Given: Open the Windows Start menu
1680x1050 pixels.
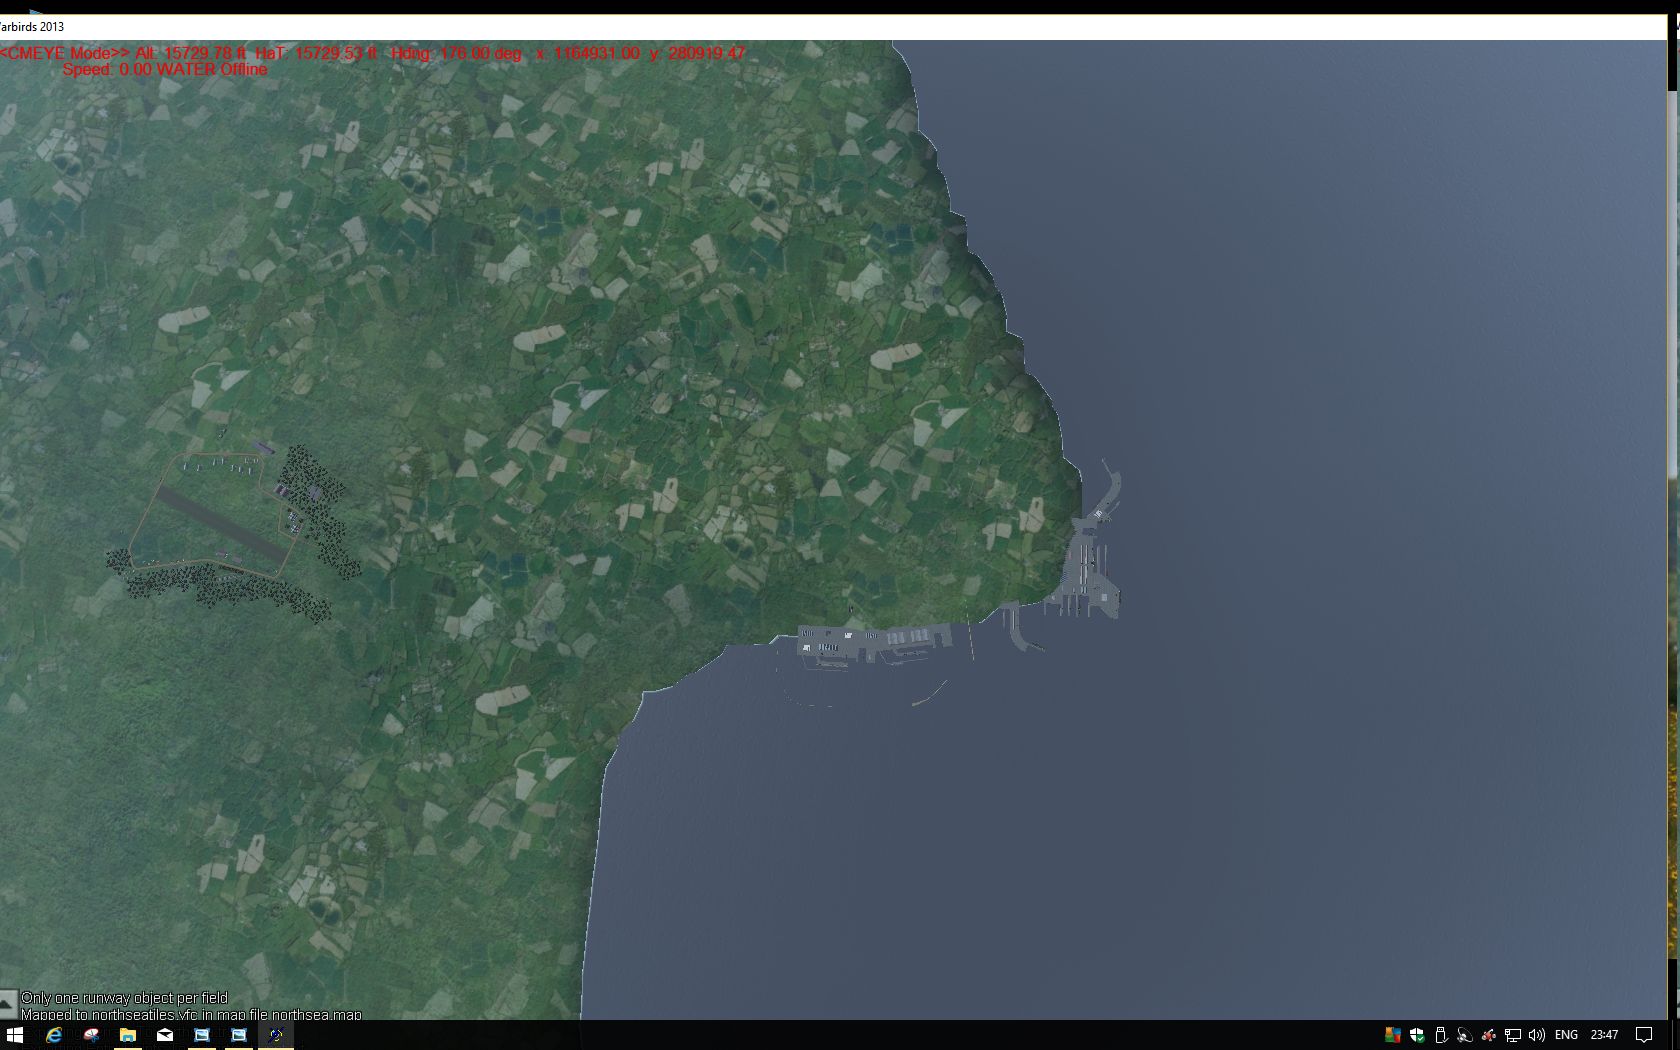Looking at the screenshot, I should click(15, 1035).
